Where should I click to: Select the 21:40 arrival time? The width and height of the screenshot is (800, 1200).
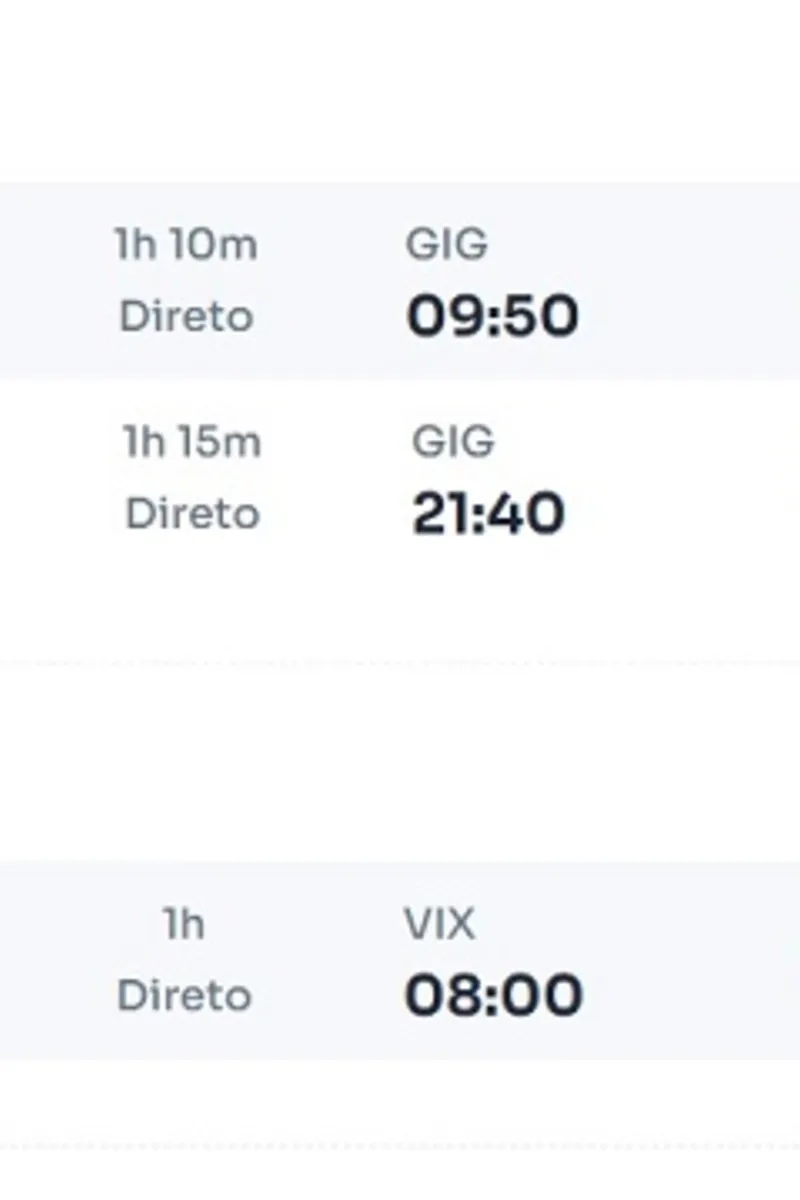click(x=488, y=514)
